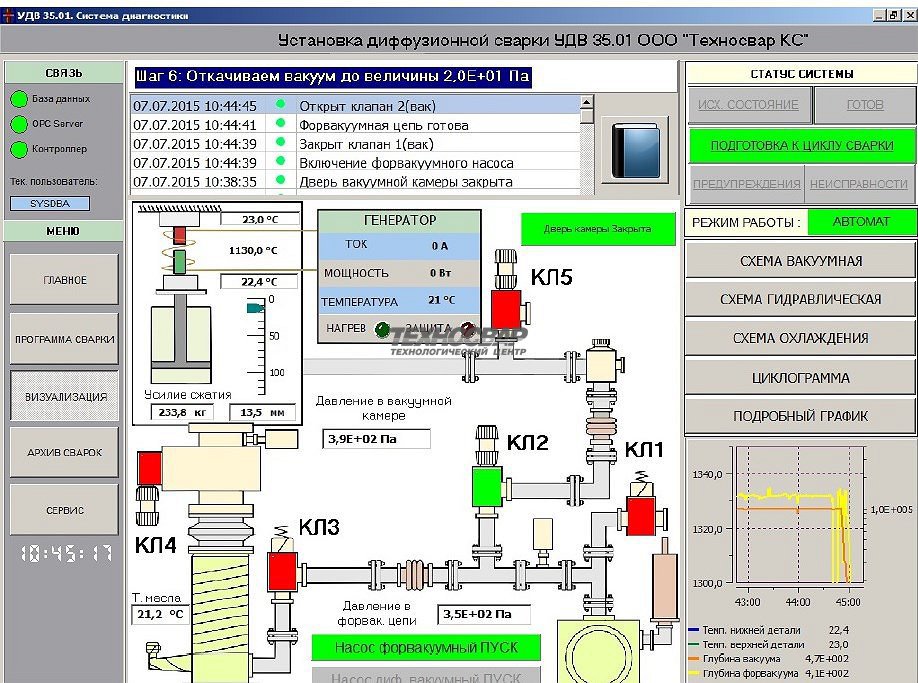Show СХЕМА ОХЛАЖДЕНИЯ view
The image size is (918, 683).
click(800, 338)
